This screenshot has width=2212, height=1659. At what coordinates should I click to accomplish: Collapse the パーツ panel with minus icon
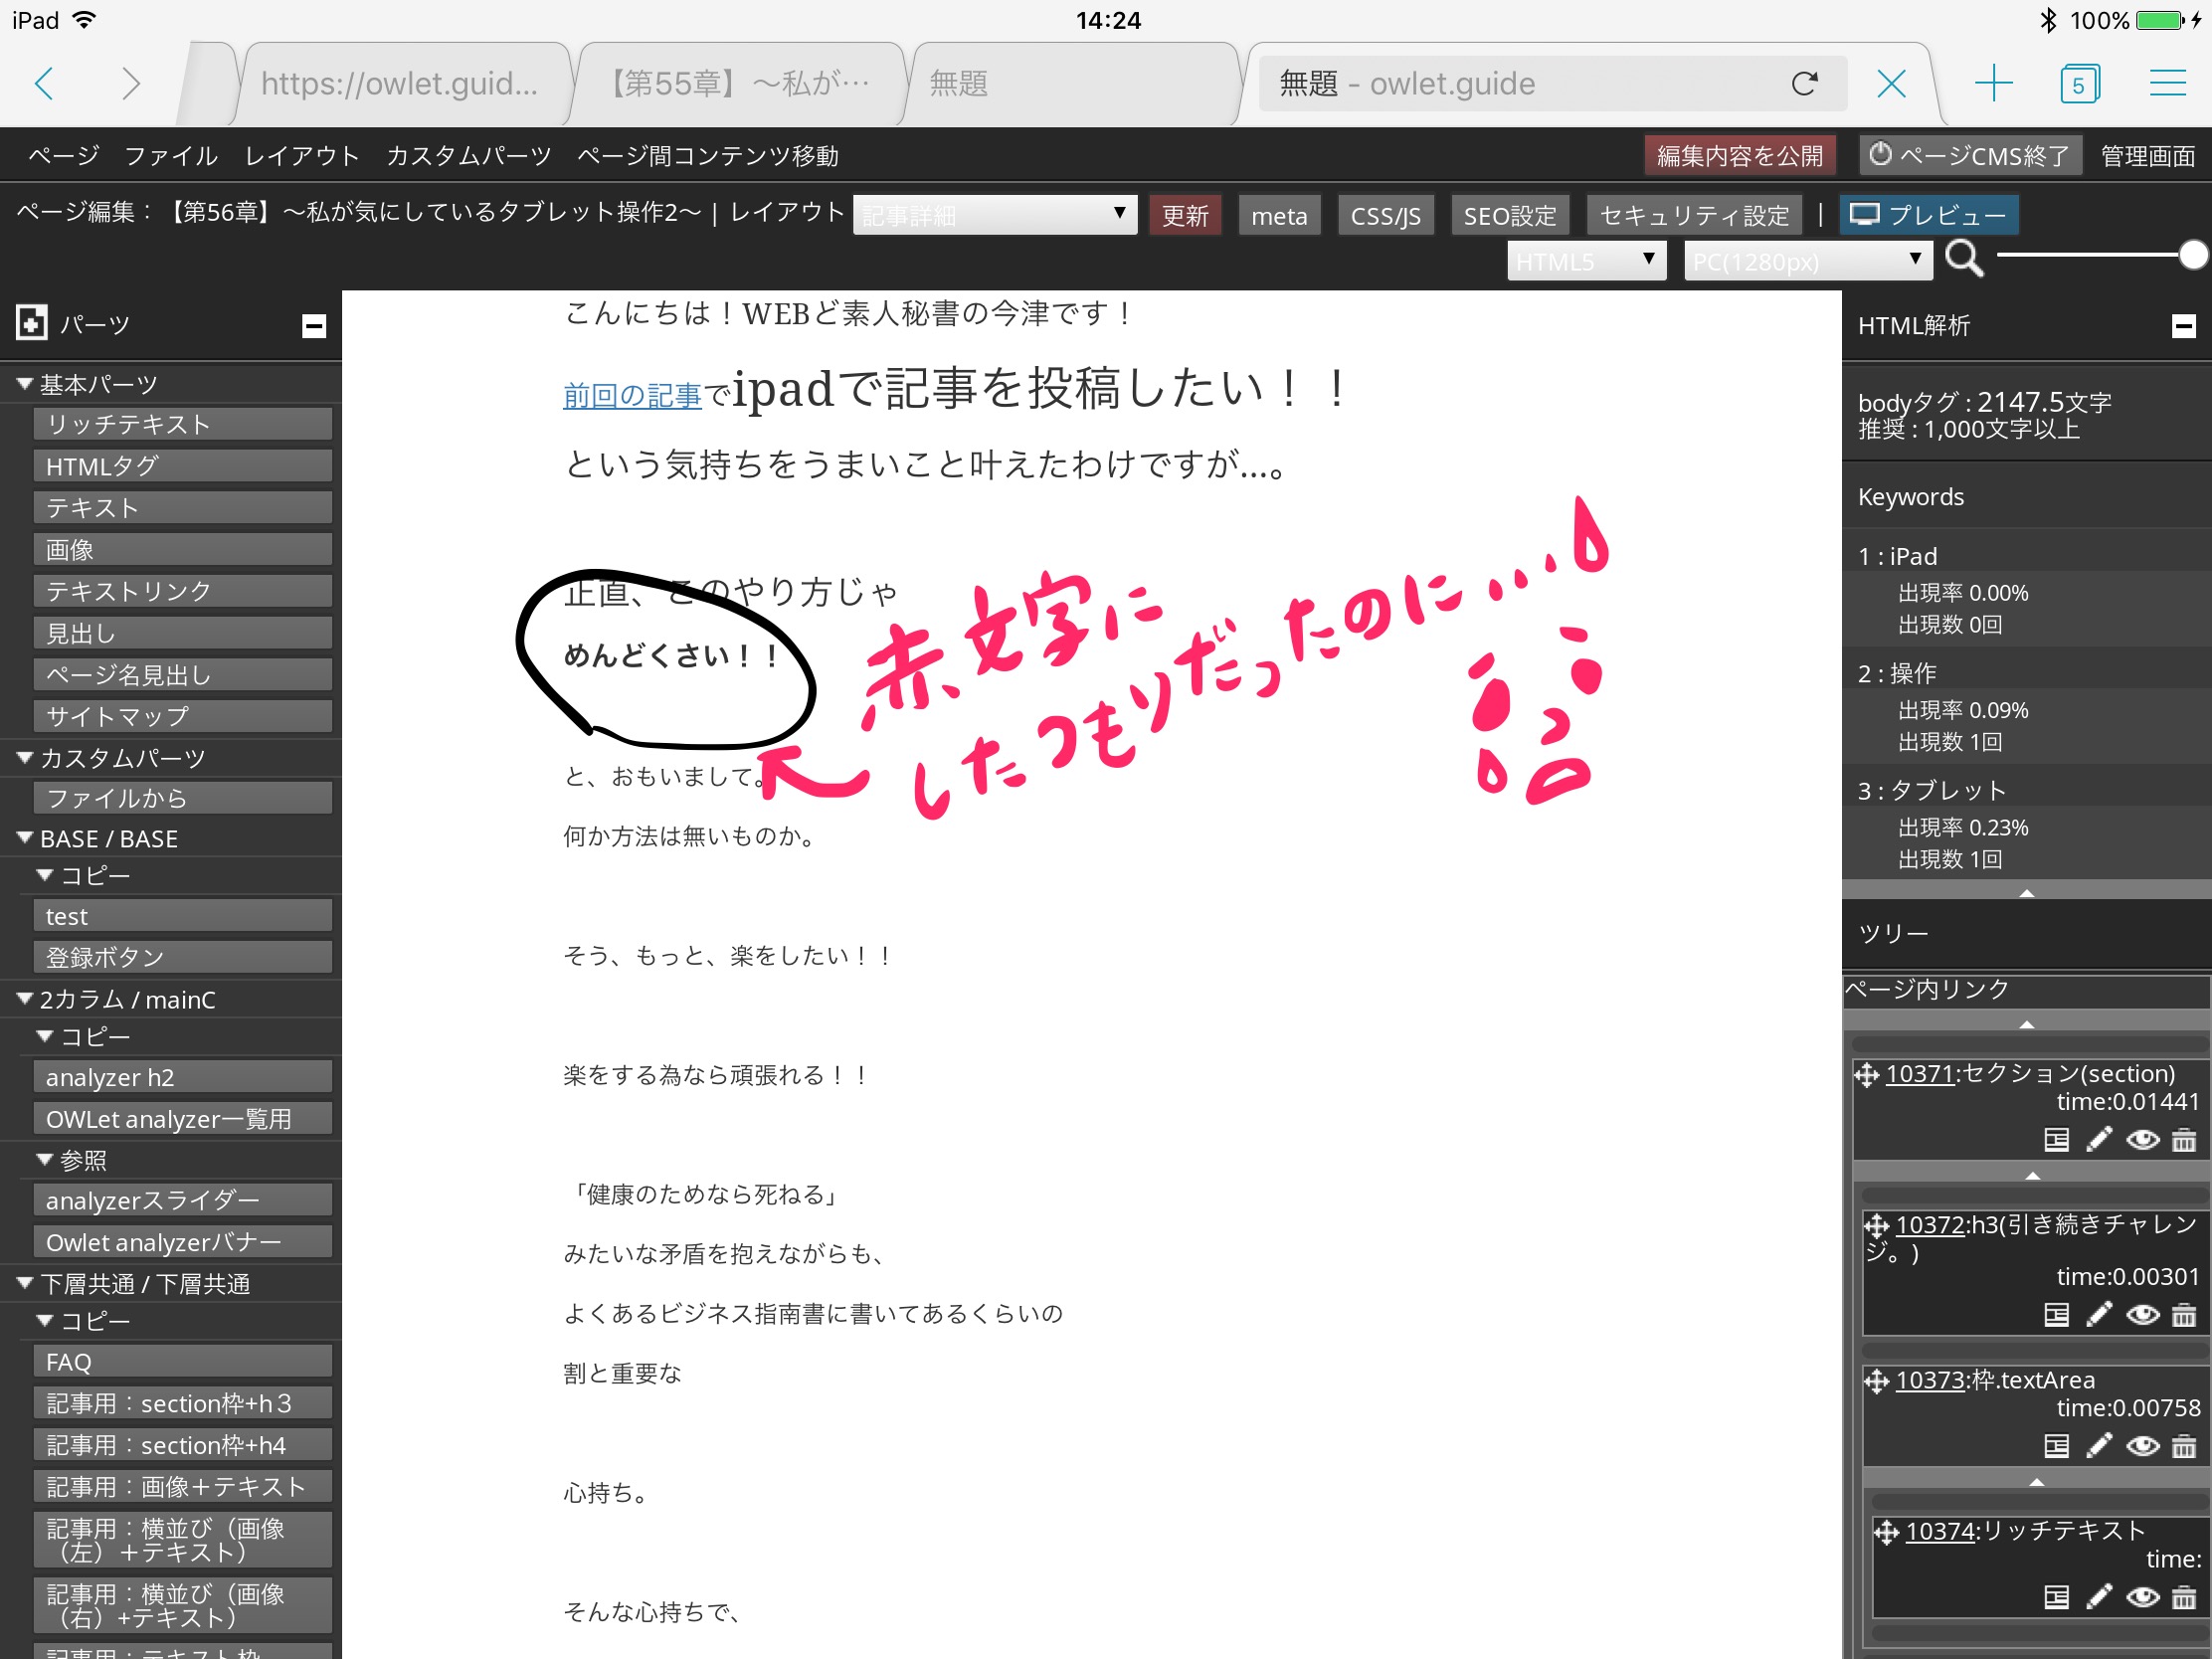click(x=314, y=325)
